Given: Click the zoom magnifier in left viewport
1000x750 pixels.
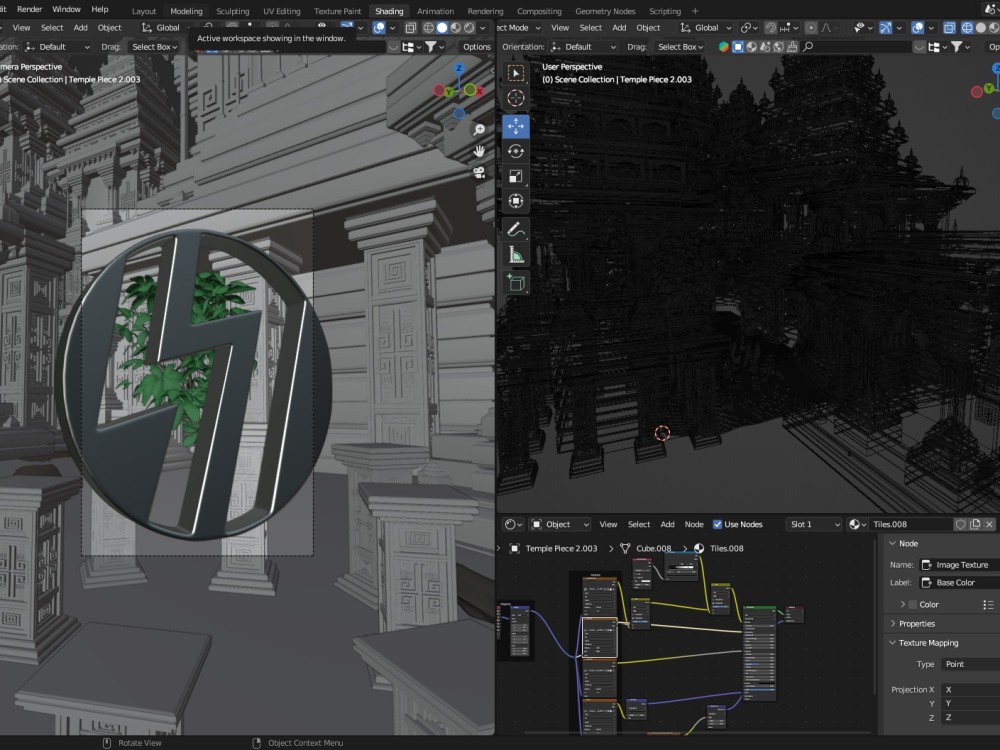Looking at the screenshot, I should 479,130.
